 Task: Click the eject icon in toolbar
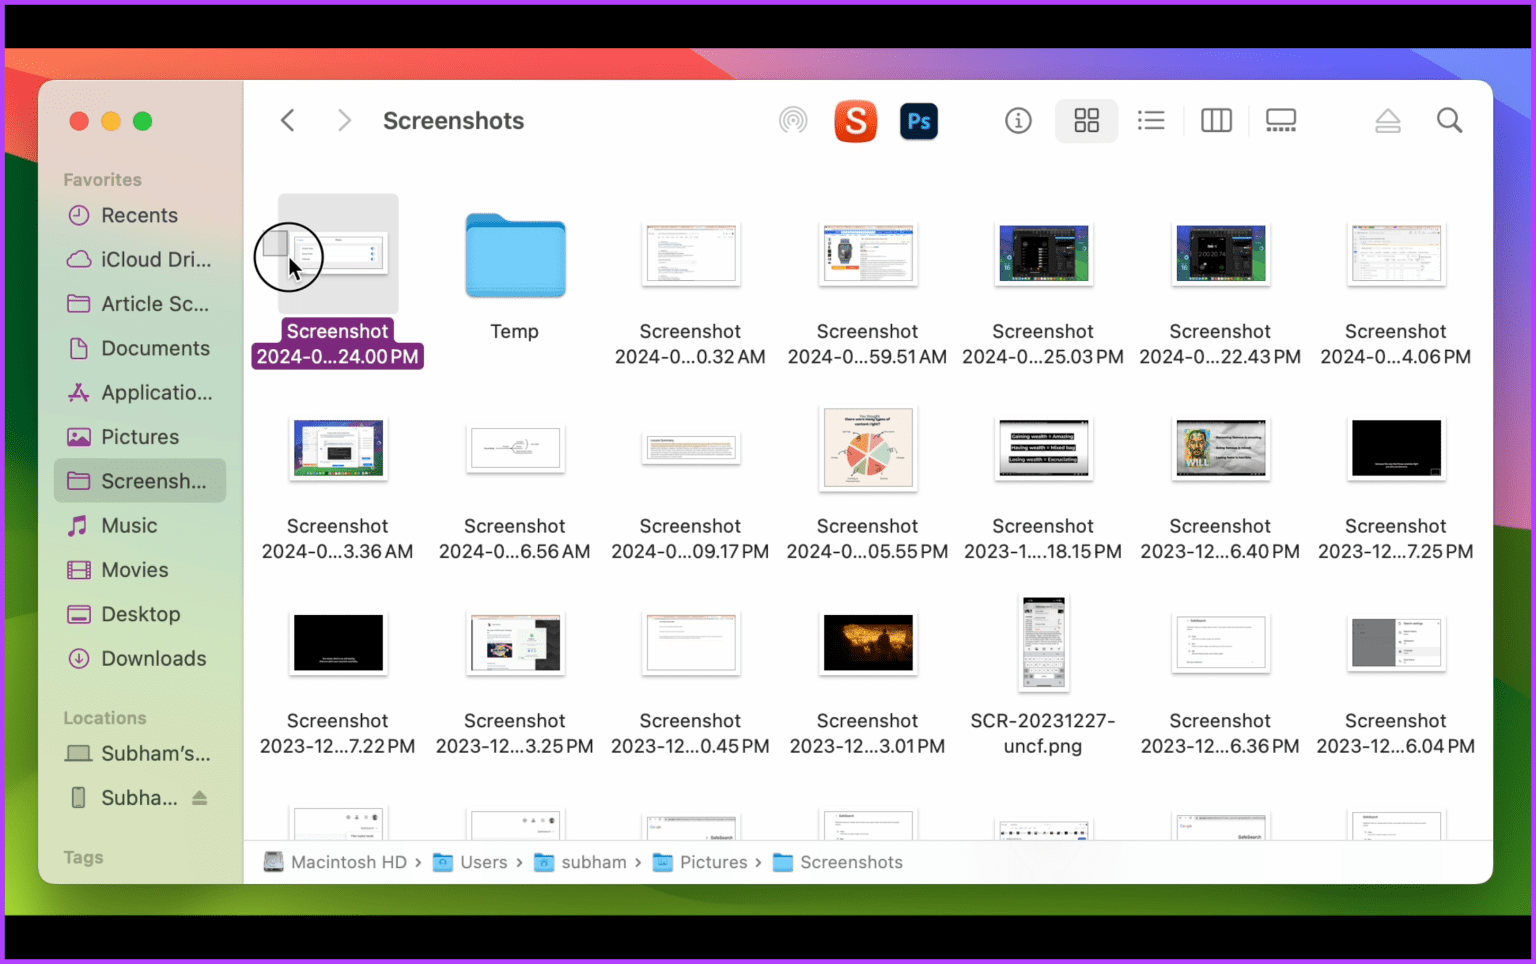coord(1387,121)
